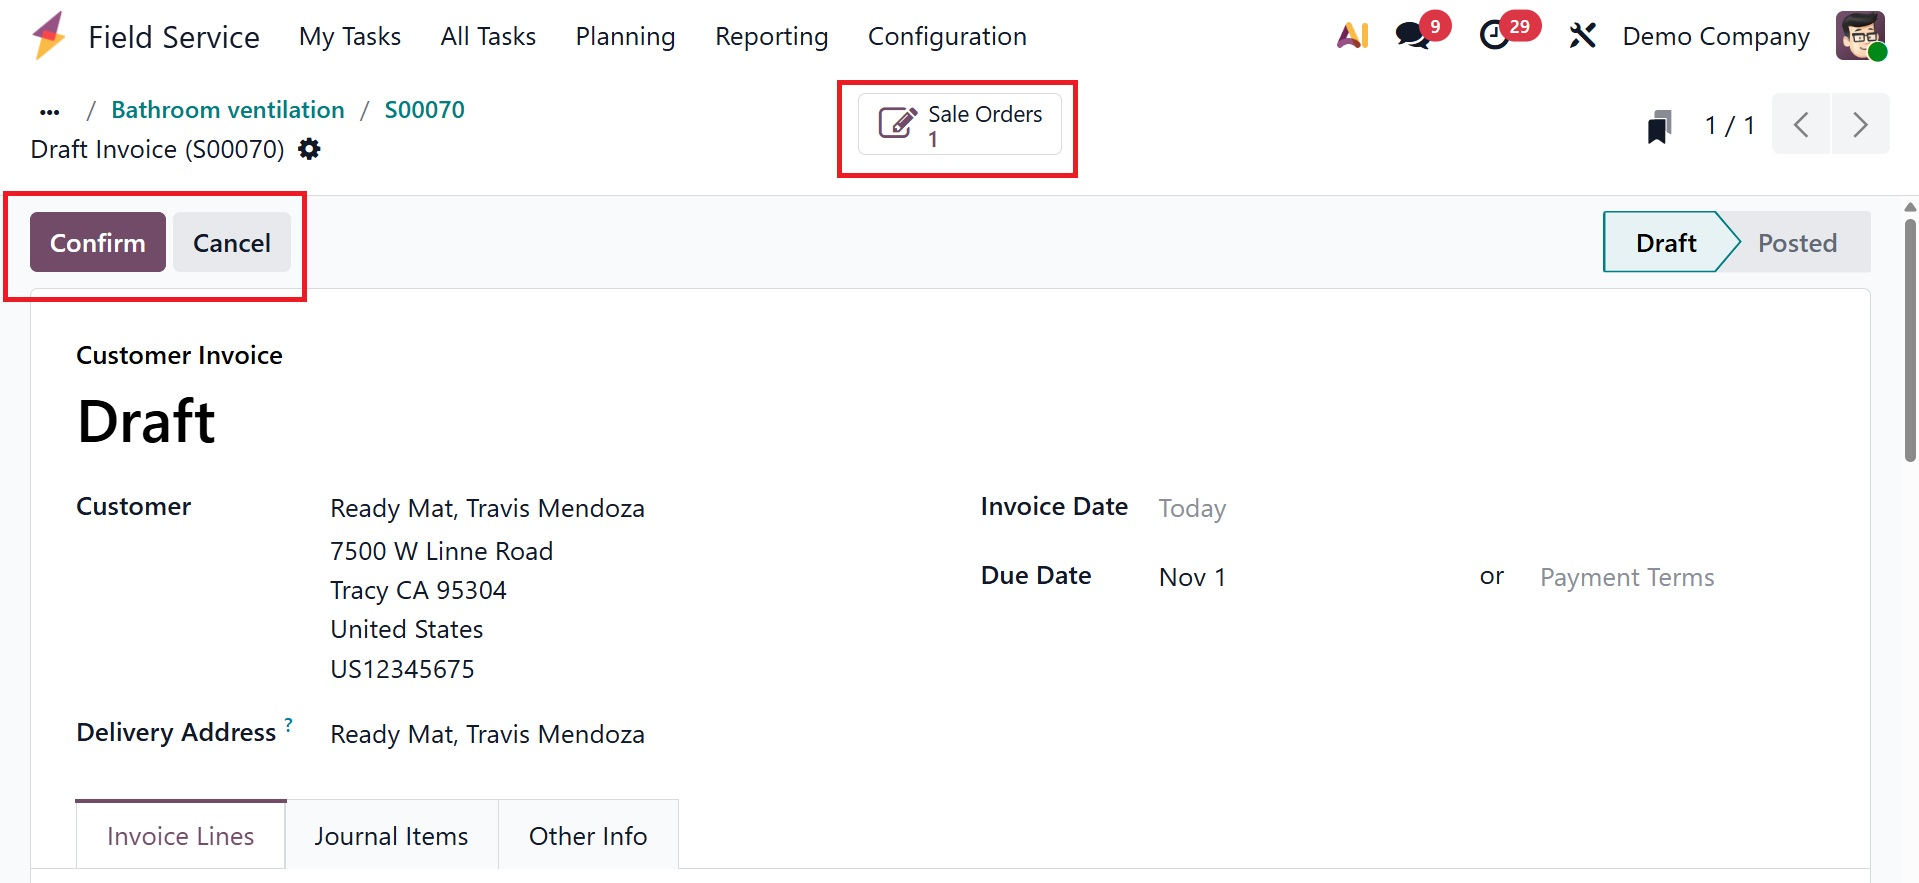Go to next record arrow

pos(1860,124)
